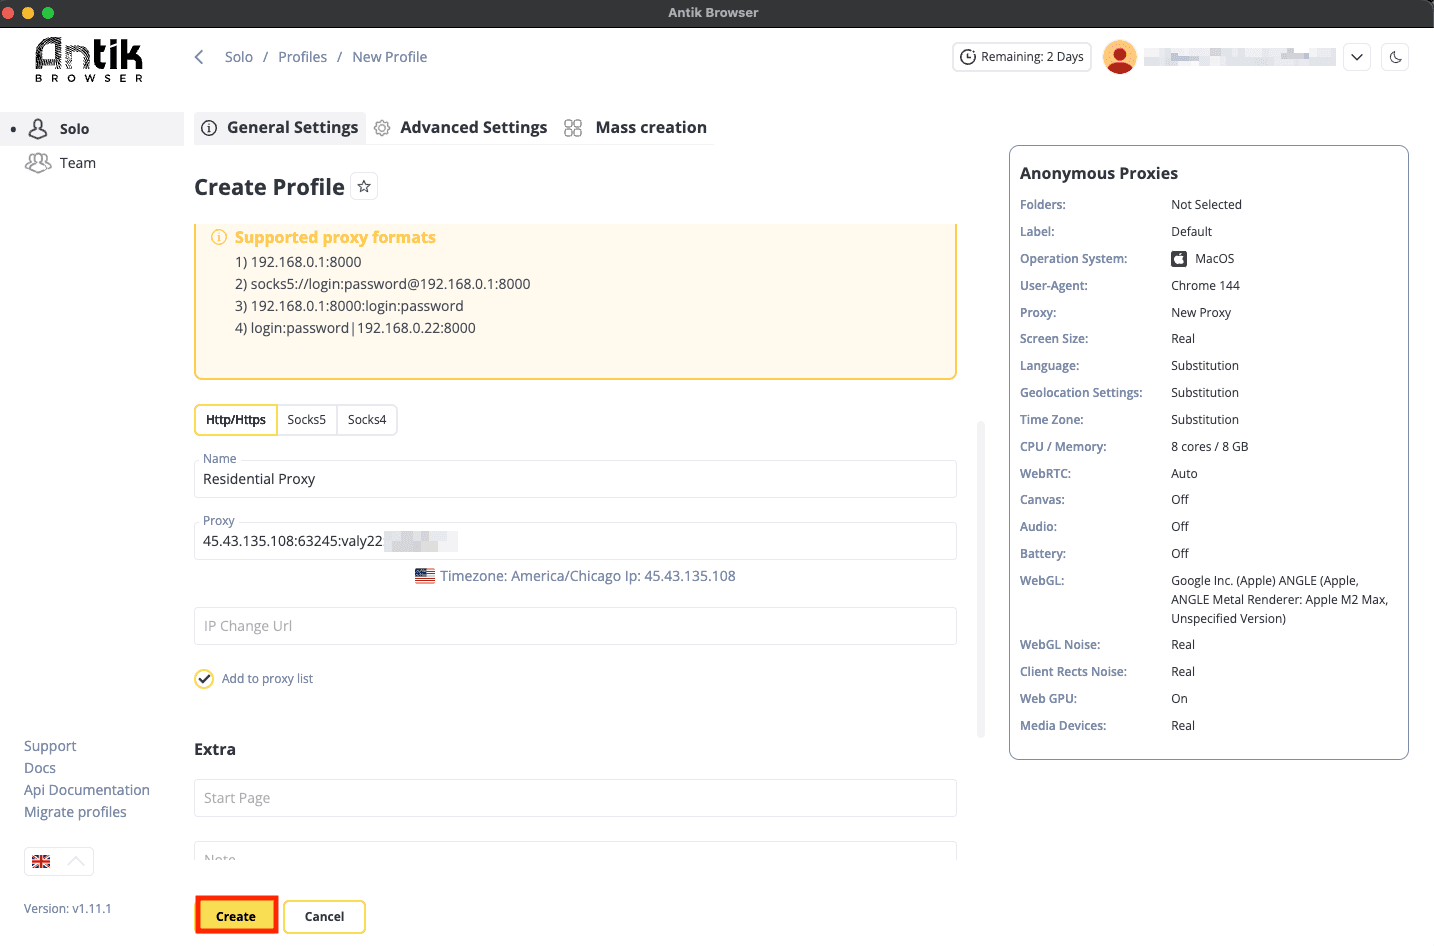Click the form scrollbar on the right
The image size is (1434, 946).
coord(981,580)
